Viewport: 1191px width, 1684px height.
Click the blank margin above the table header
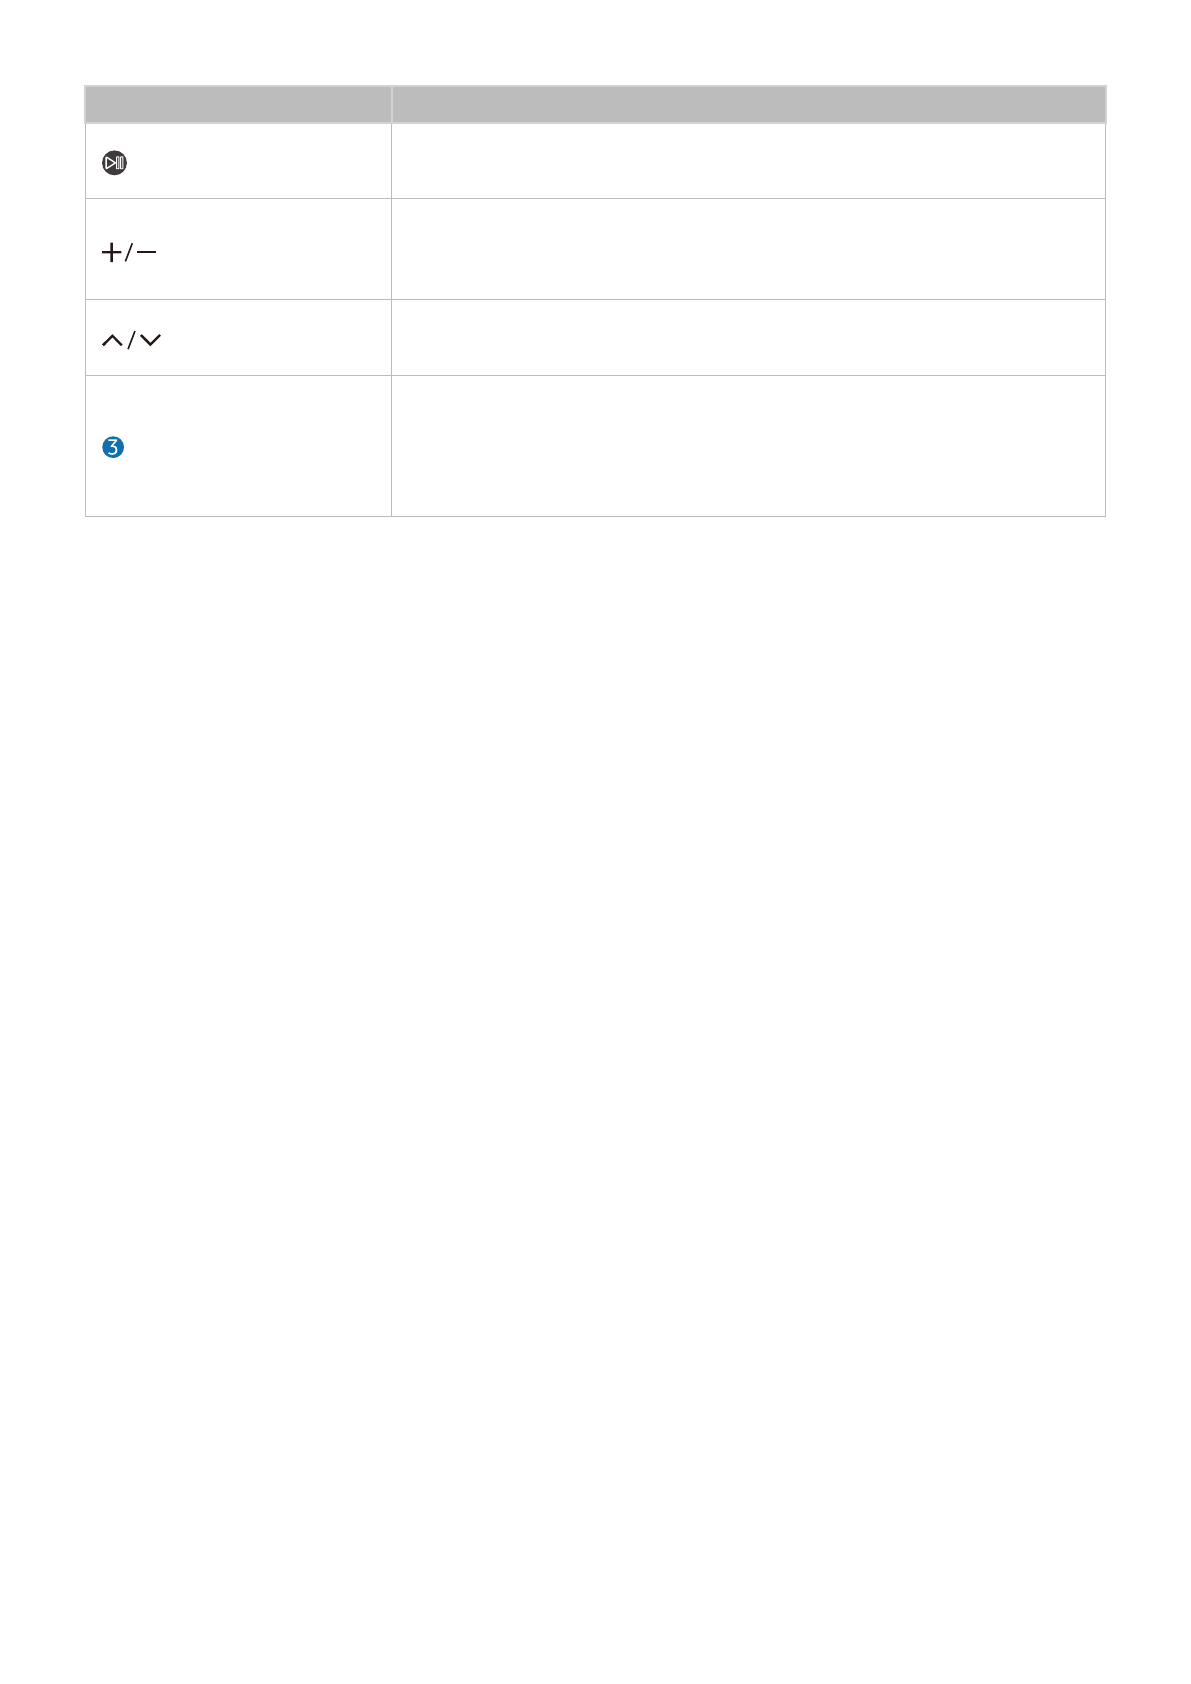tap(595, 45)
